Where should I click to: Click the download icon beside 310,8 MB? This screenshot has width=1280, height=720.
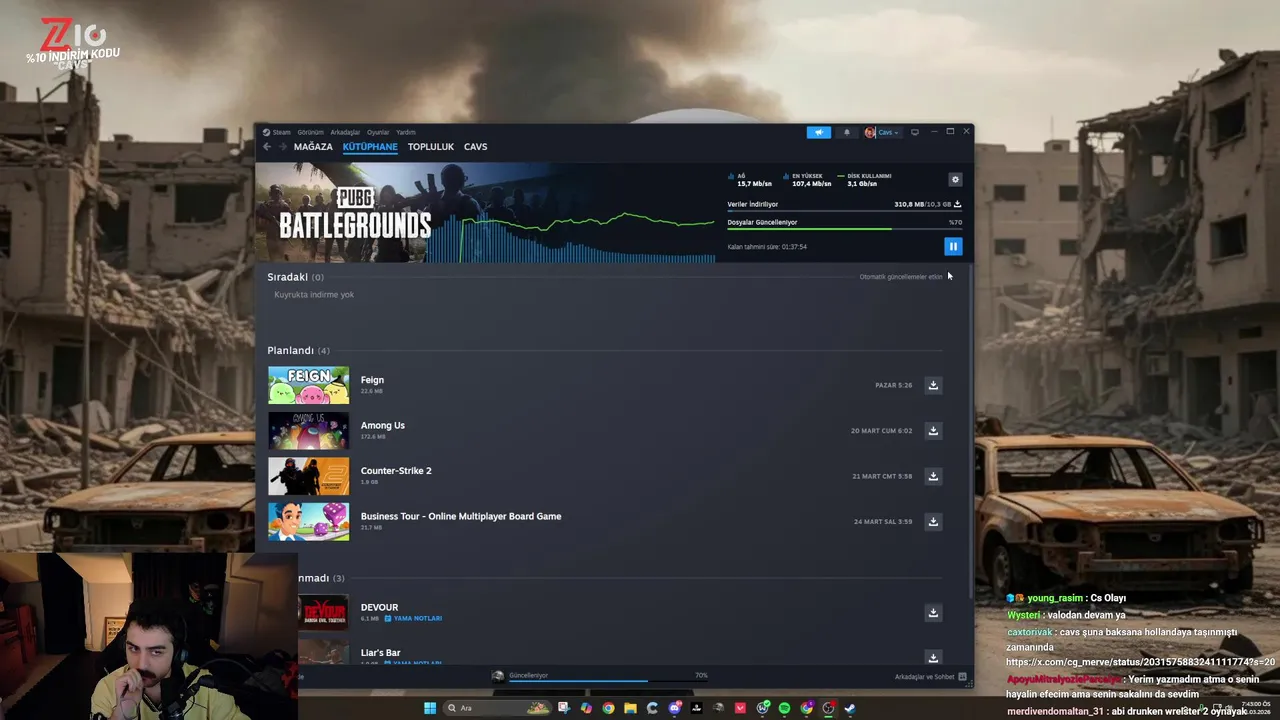957,204
